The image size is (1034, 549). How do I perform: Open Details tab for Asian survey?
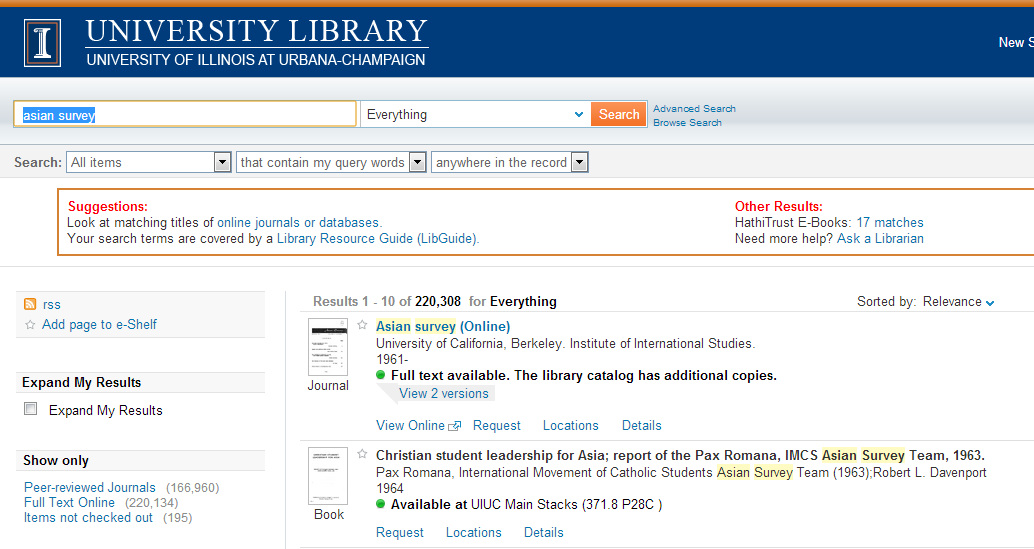642,426
